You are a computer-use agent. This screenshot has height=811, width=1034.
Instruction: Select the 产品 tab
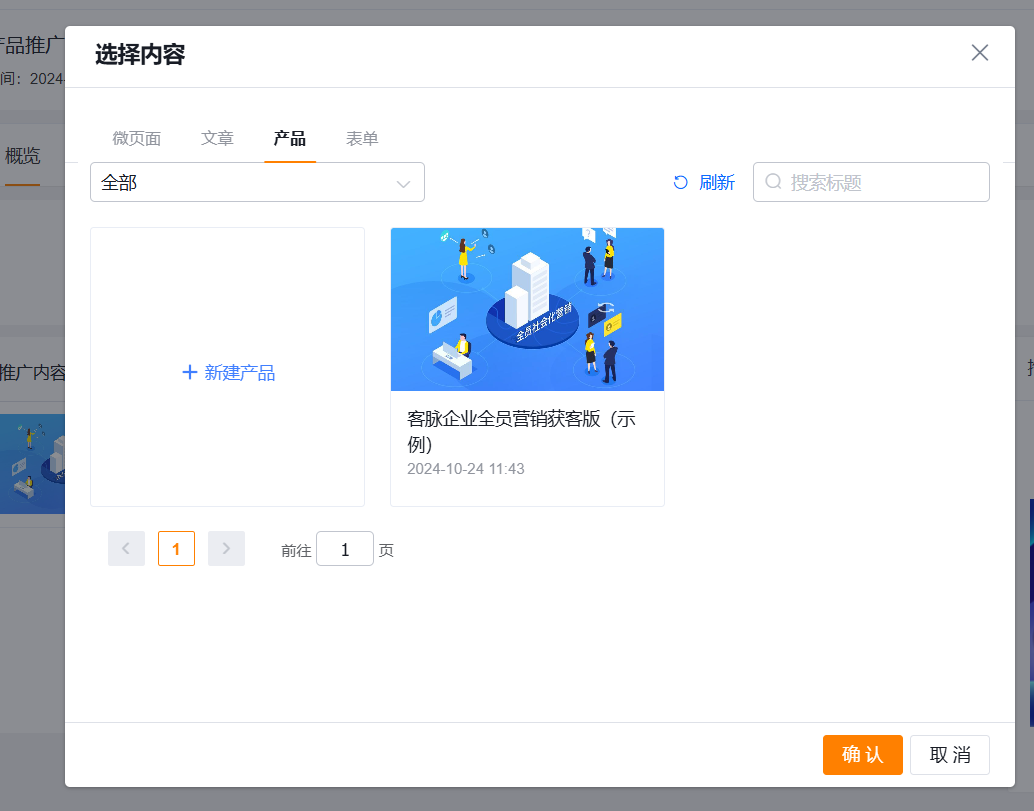(289, 138)
